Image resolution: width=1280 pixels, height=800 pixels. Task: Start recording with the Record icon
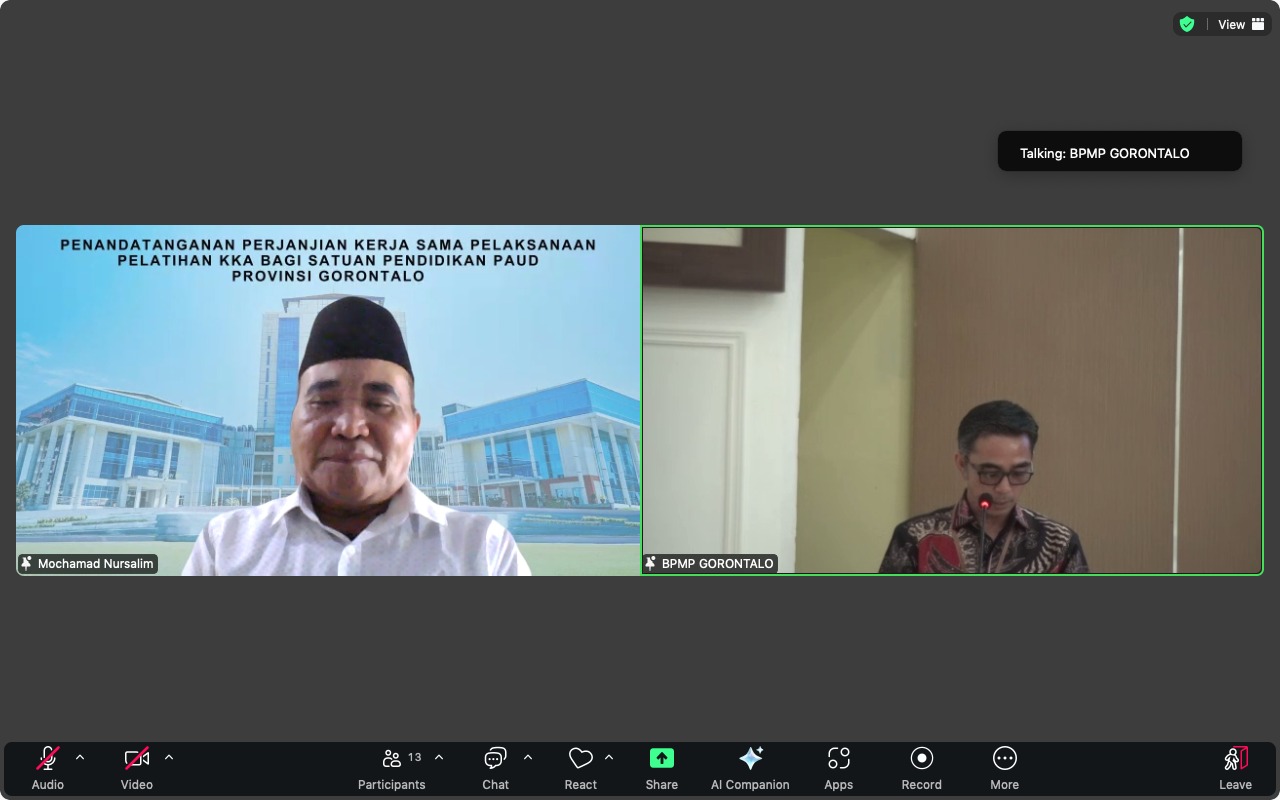pyautogui.click(x=922, y=758)
